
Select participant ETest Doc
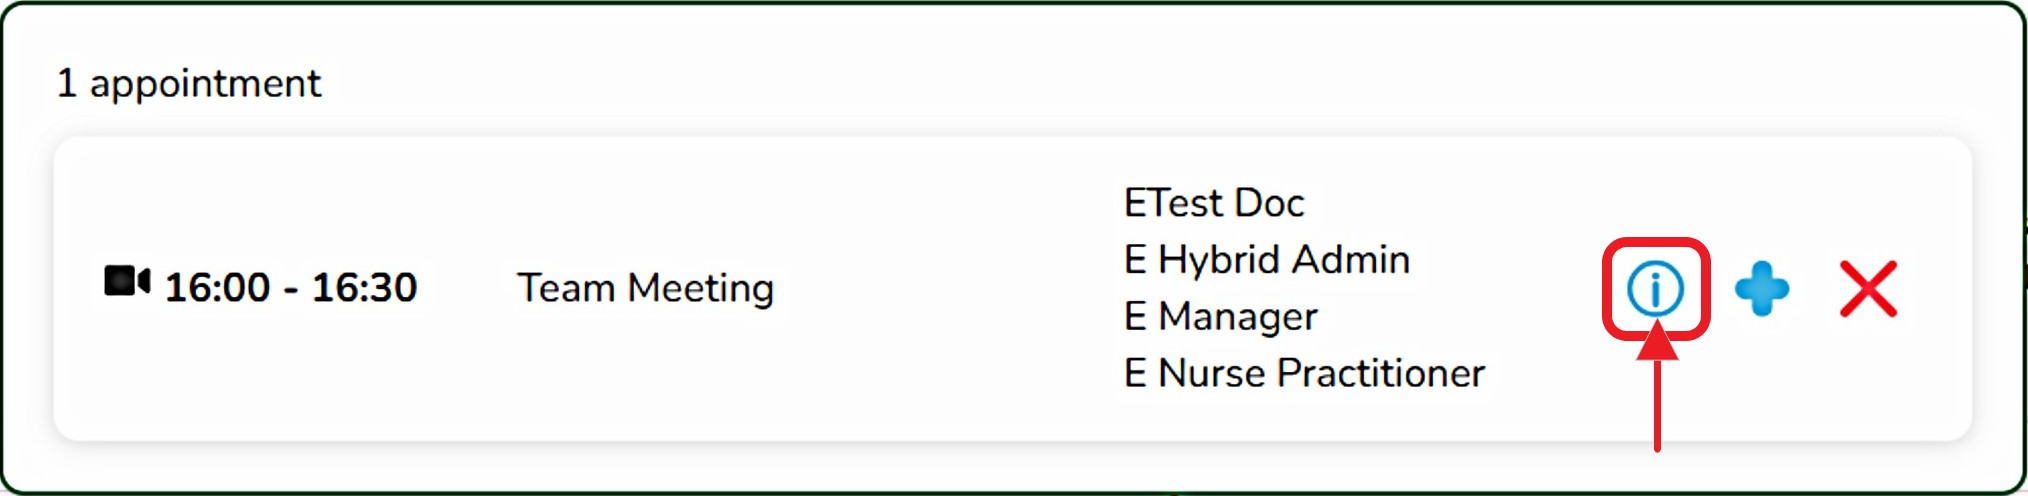pos(1214,203)
